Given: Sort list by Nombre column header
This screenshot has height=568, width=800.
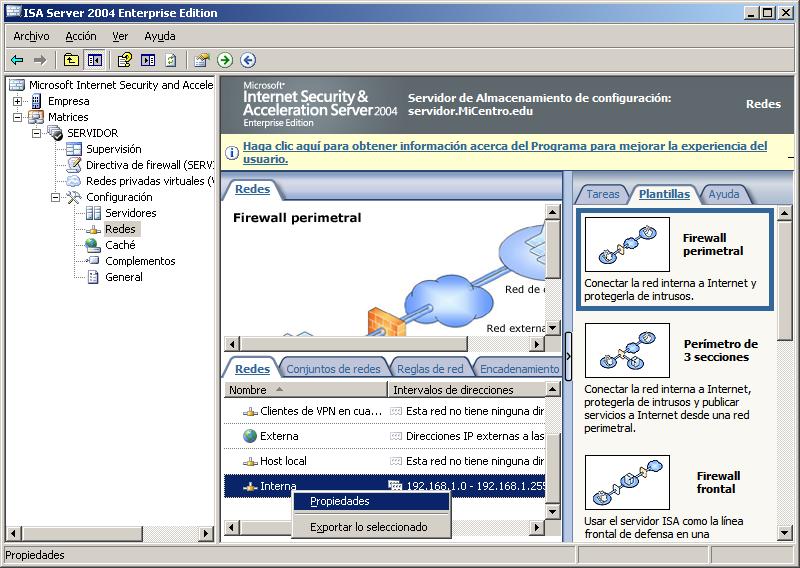Looking at the screenshot, I should (x=304, y=390).
